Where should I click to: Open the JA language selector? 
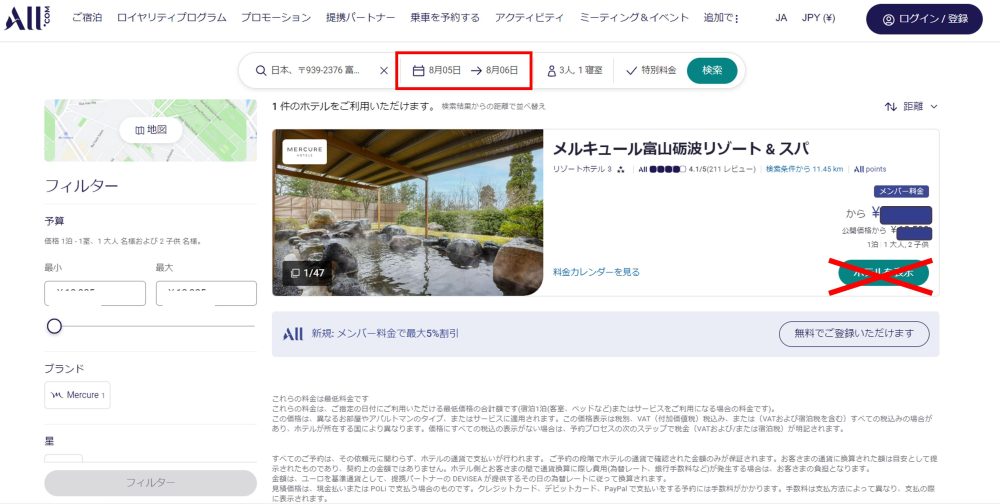click(781, 18)
